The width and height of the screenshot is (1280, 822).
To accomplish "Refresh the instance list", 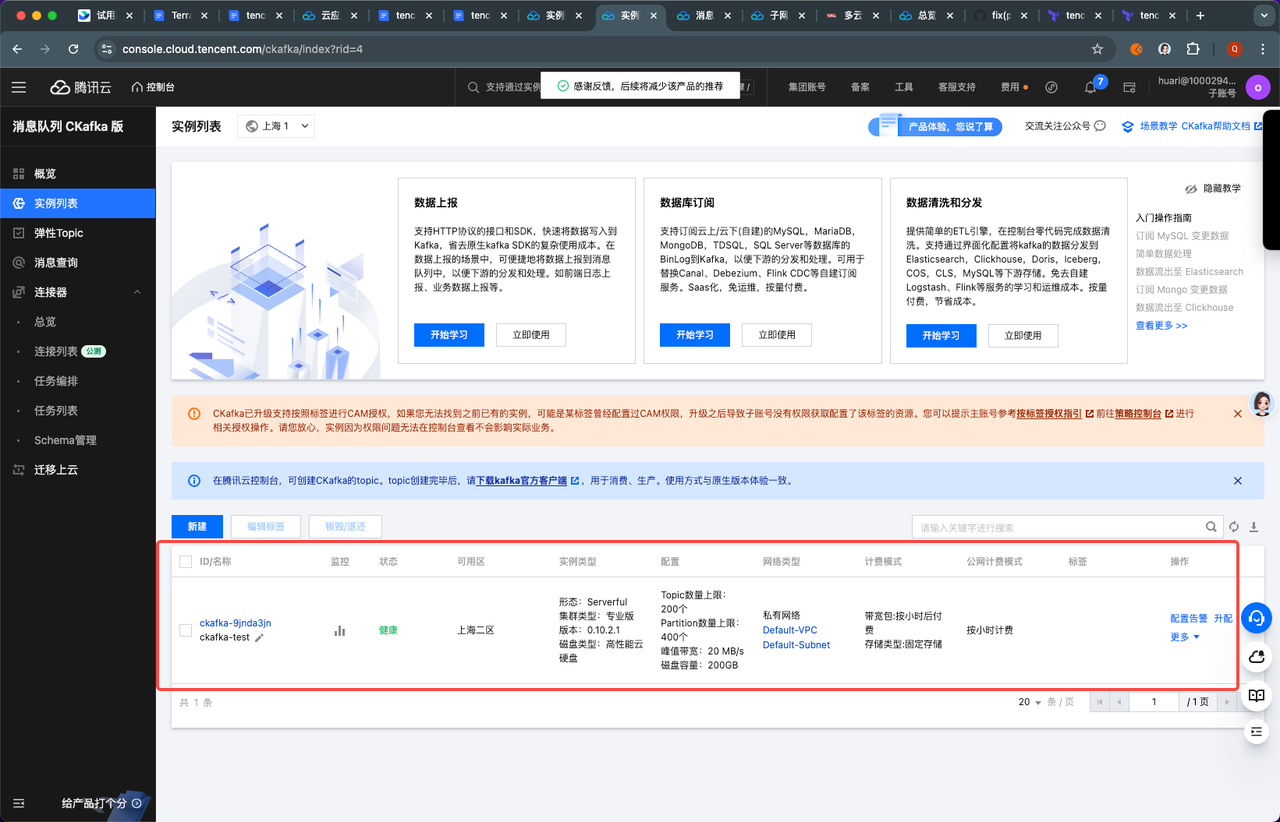I will [1234, 527].
